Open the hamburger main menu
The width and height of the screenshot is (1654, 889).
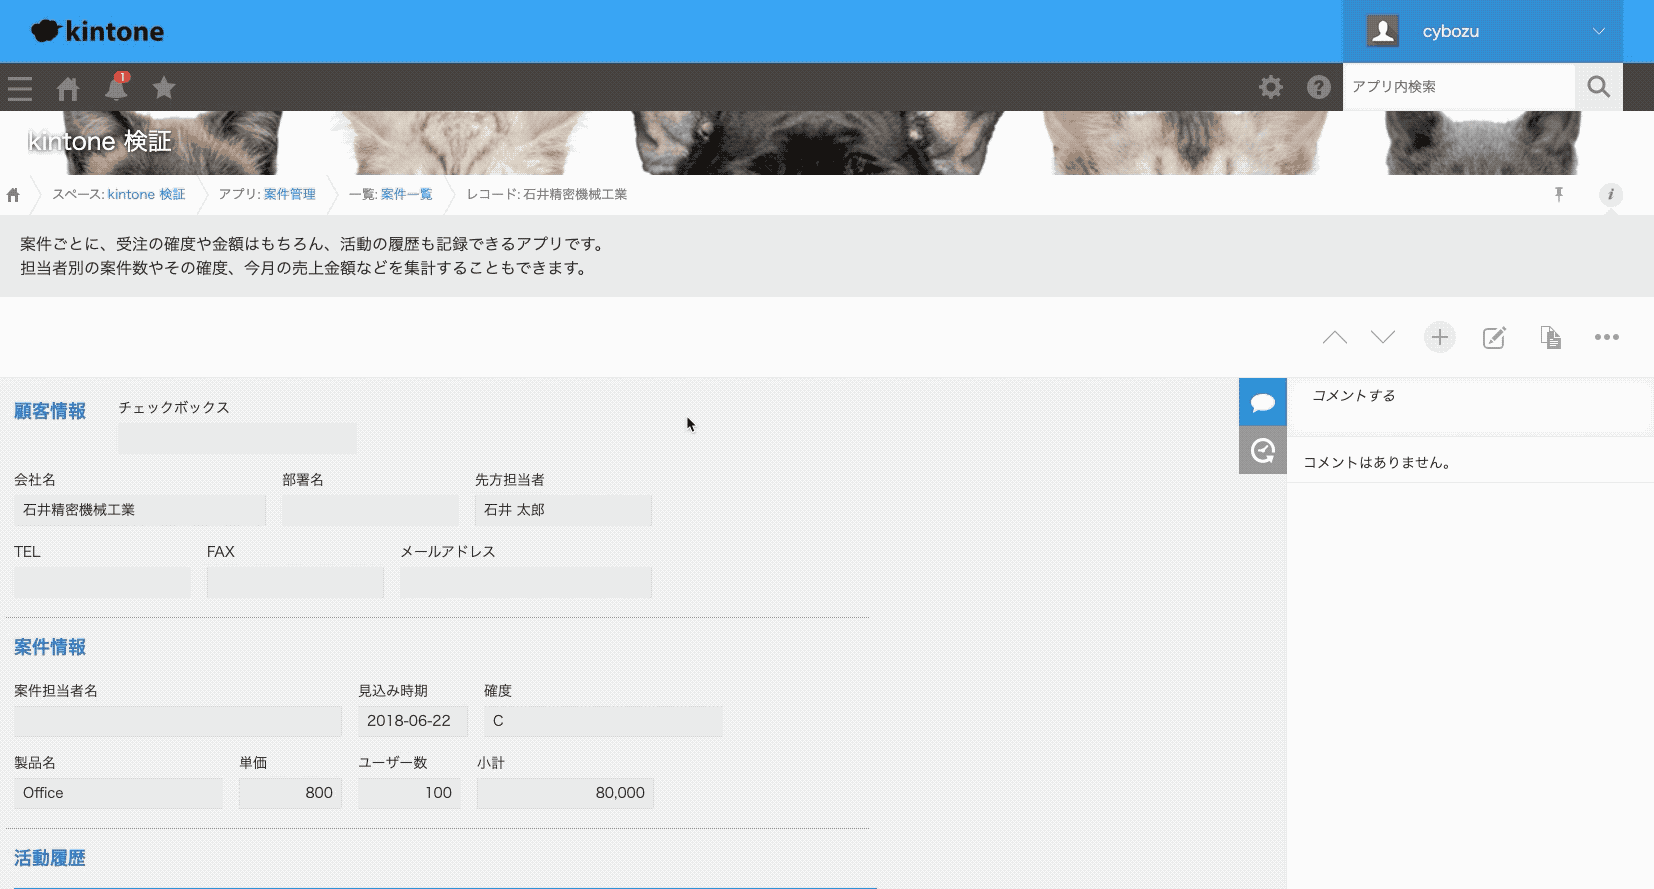point(20,88)
